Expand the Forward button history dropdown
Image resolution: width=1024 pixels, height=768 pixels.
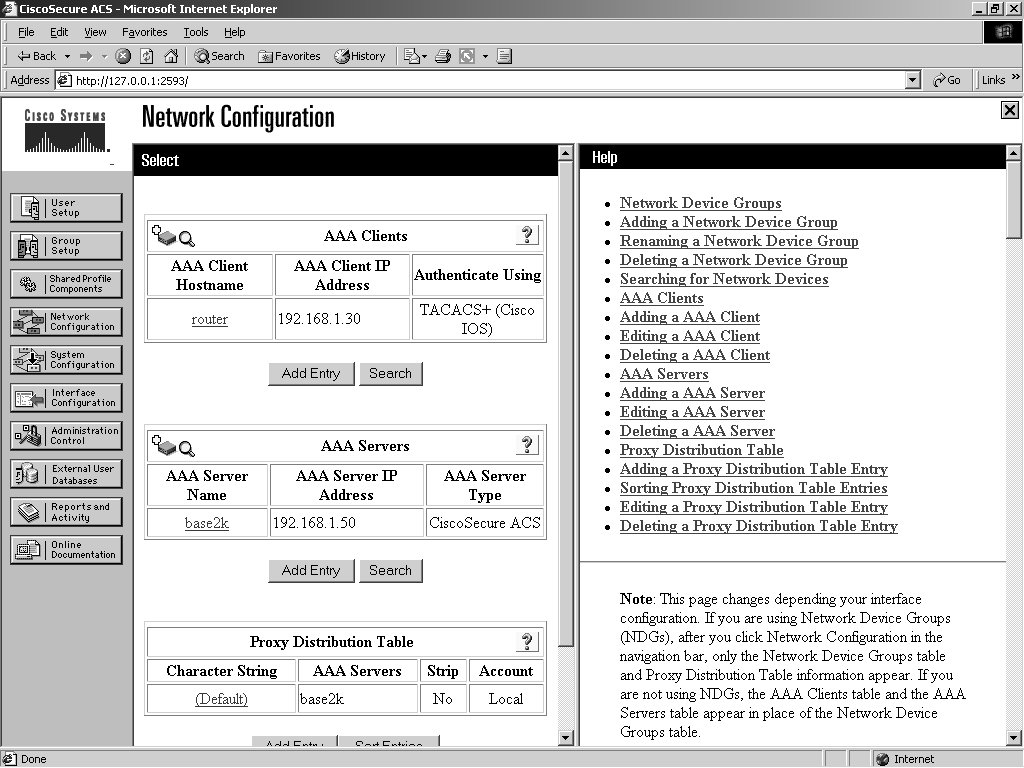tap(104, 56)
